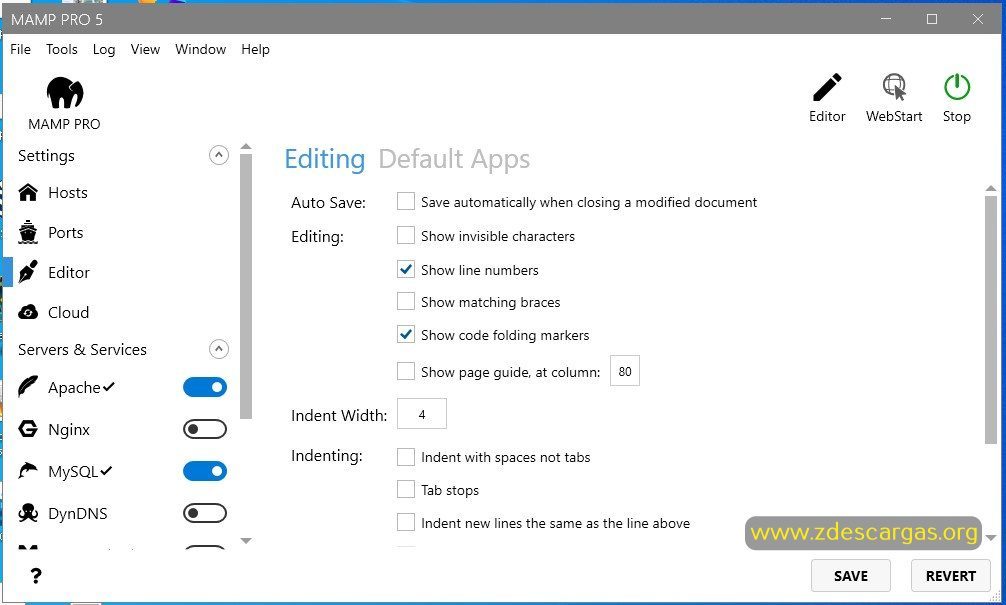The width and height of the screenshot is (1006, 605).
Task: Select Ports label in sidebar
Action: (x=65, y=232)
